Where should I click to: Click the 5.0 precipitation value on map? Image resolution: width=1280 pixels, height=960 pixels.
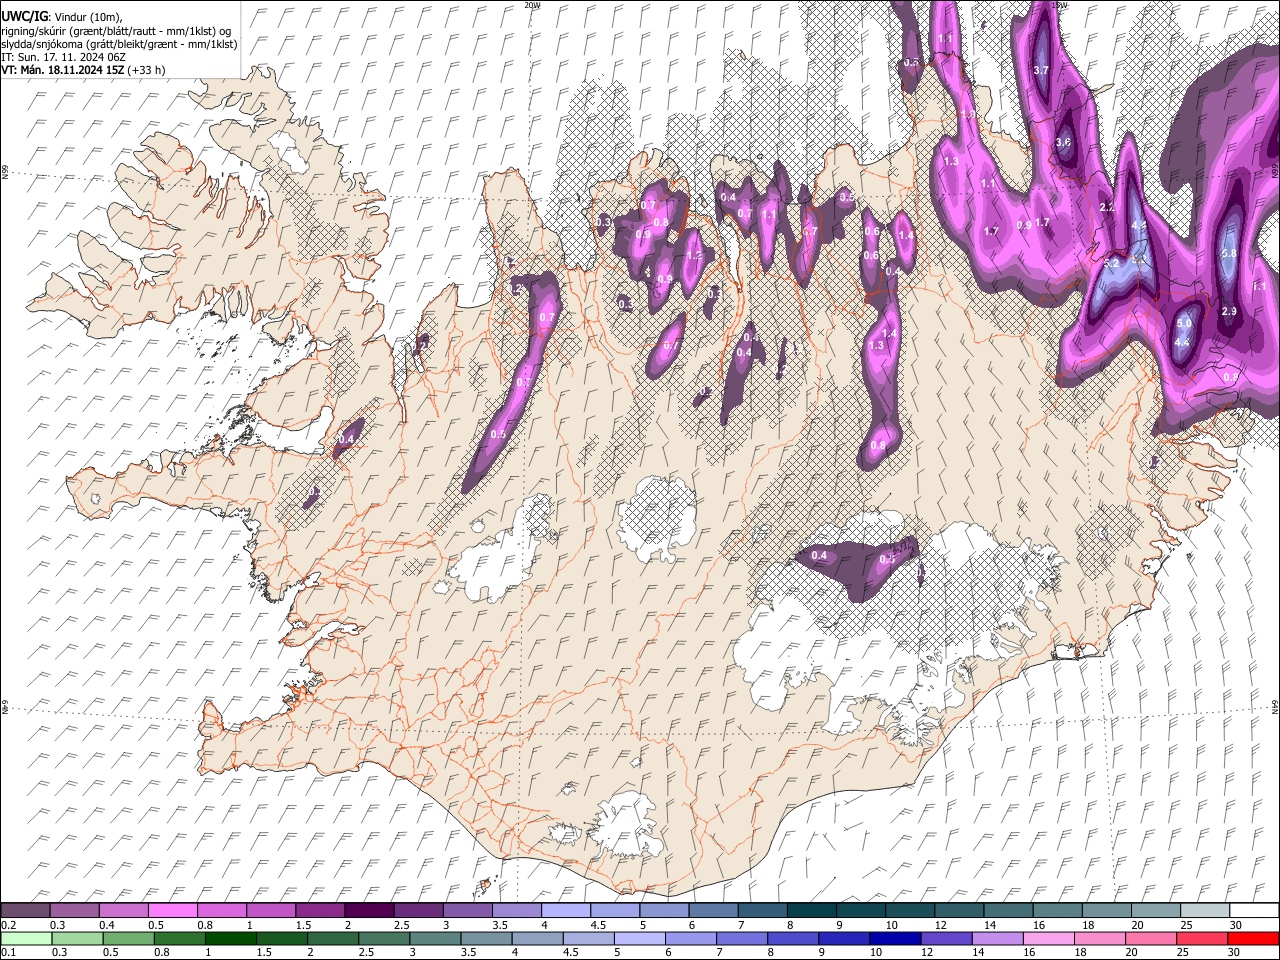point(1185,324)
